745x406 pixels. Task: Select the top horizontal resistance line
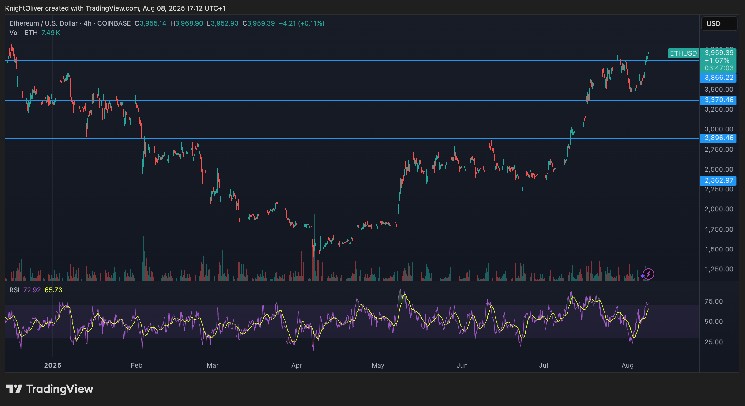click(300, 61)
